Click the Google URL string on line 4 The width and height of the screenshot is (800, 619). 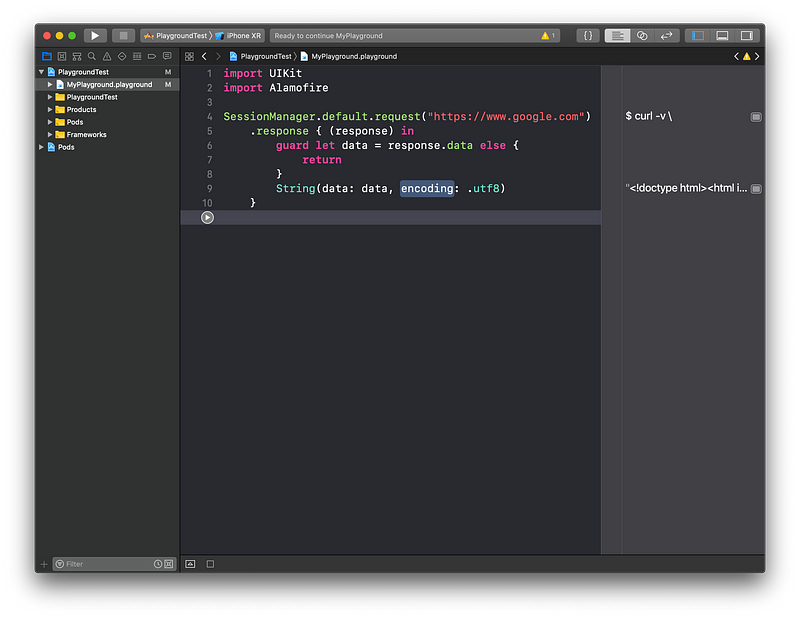point(506,116)
